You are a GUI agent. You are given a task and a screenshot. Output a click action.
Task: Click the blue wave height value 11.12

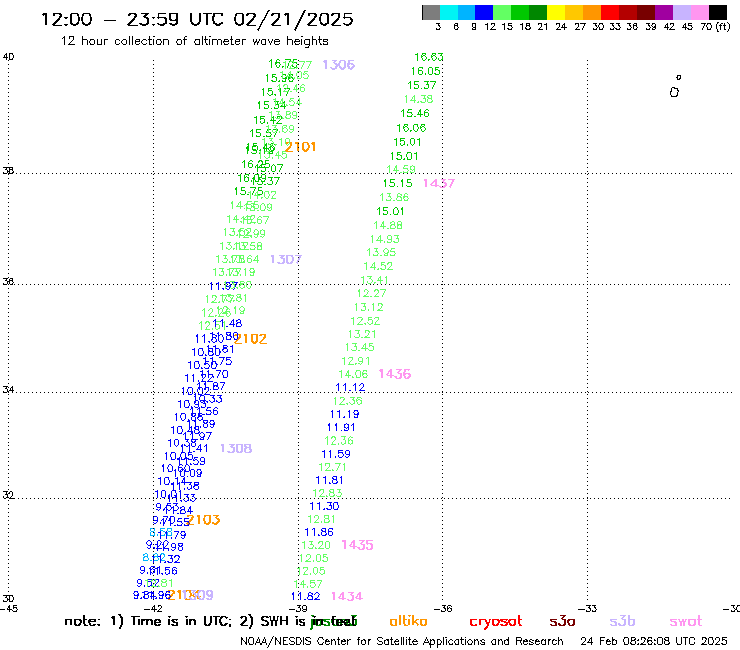coord(350,388)
